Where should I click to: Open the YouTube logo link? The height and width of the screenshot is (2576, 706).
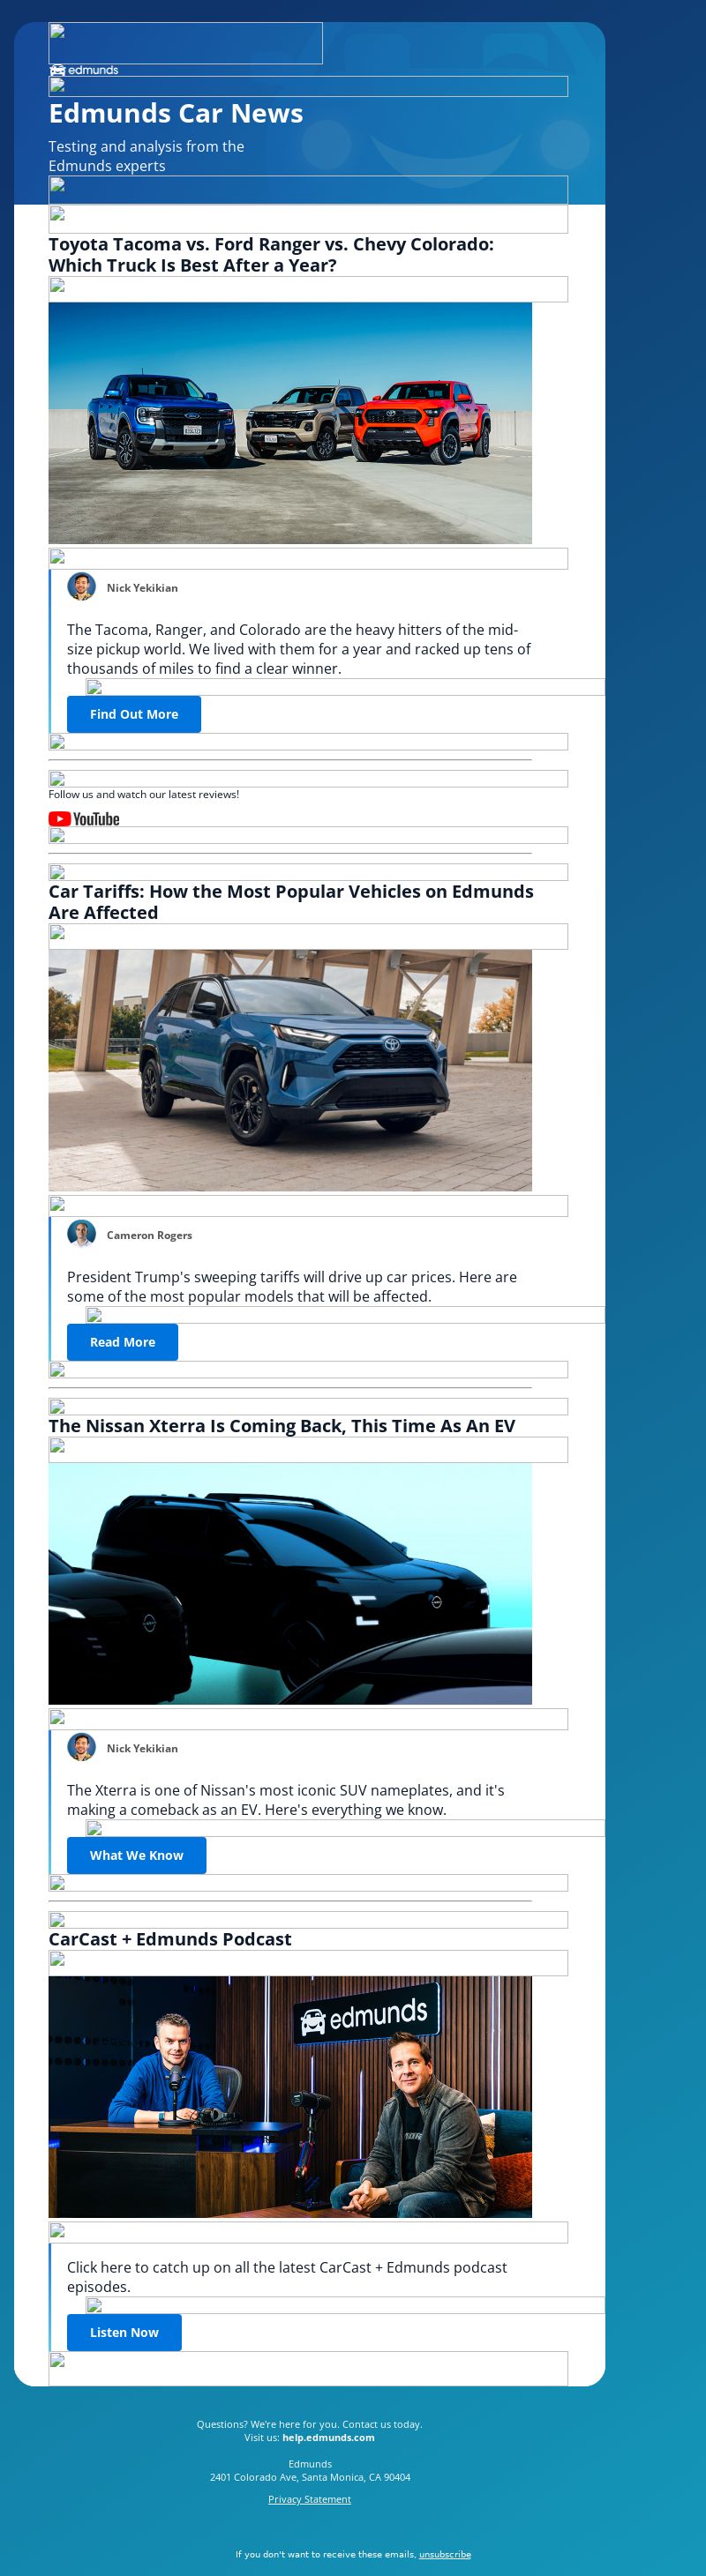click(x=84, y=818)
